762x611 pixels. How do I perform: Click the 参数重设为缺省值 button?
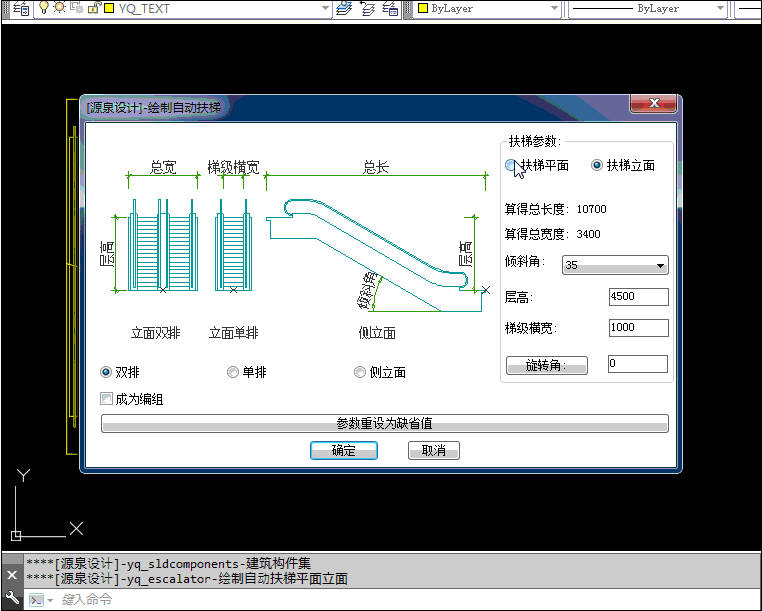[384, 423]
